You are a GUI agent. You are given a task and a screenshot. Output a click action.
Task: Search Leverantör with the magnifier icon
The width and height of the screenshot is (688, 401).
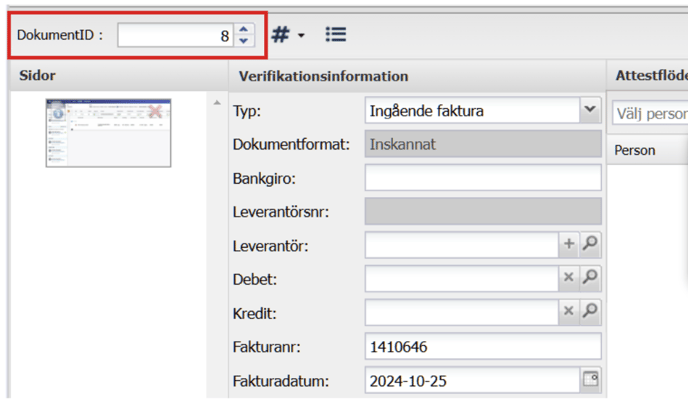pyautogui.click(x=590, y=244)
